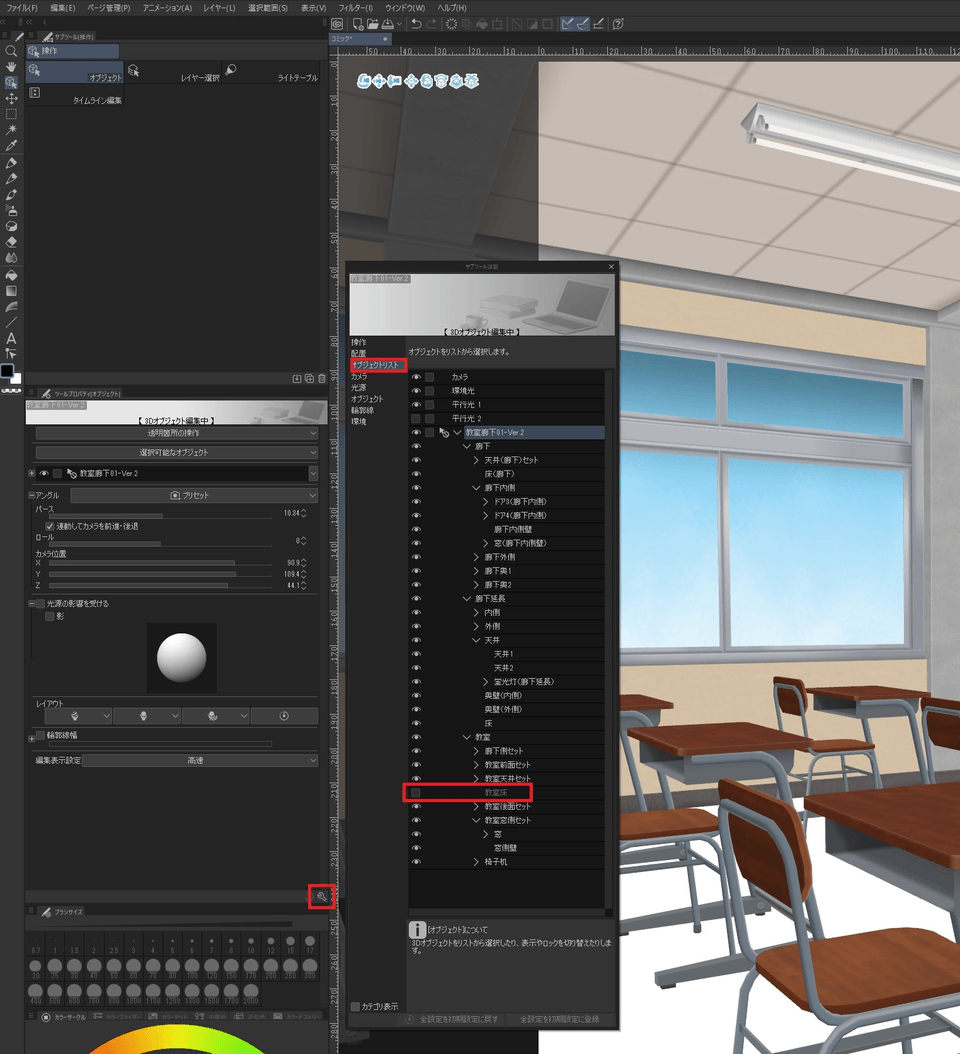Image resolution: width=960 pixels, height=1054 pixels.
Task: Select the Move layer tool
Action: pyautogui.click(x=11, y=98)
